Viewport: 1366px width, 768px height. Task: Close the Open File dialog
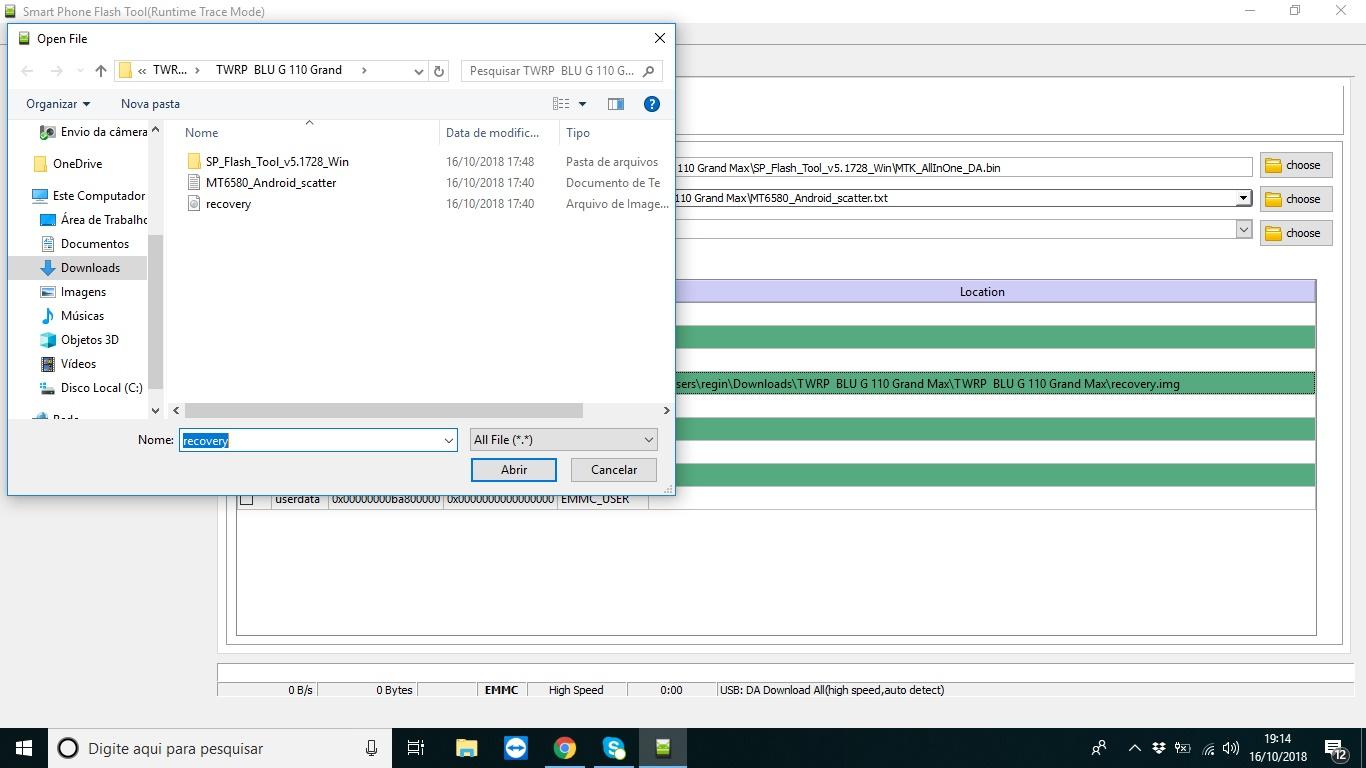tap(659, 38)
